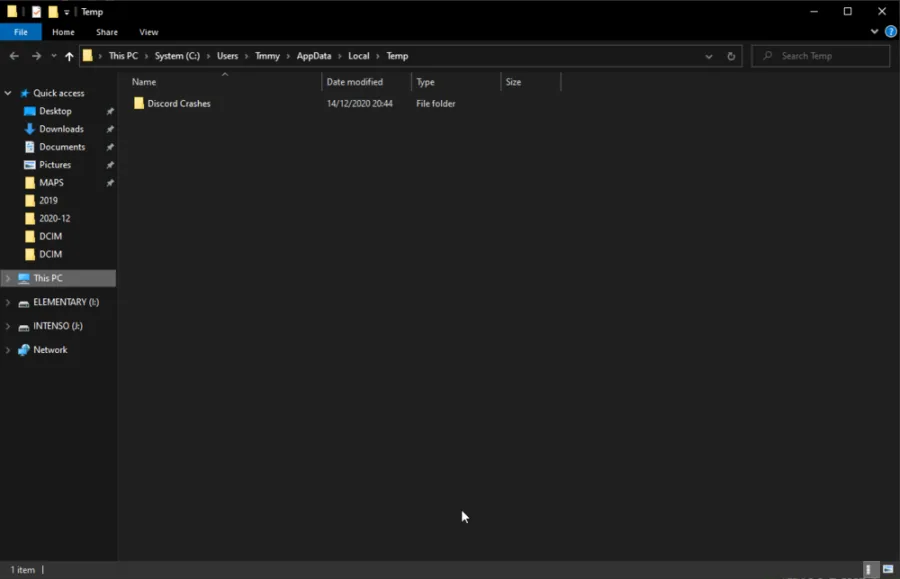Image resolution: width=900 pixels, height=579 pixels.
Task: Go back with the back arrow
Action: (x=14, y=56)
